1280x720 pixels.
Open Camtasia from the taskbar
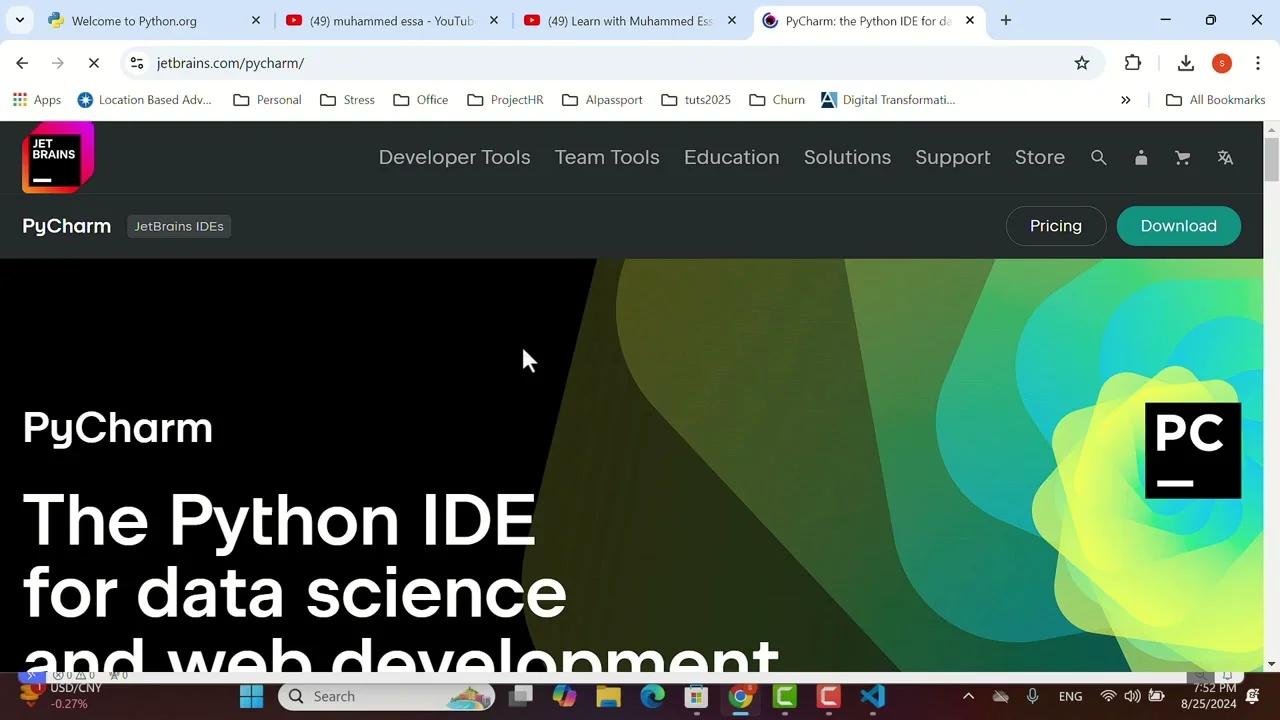[x=828, y=696]
